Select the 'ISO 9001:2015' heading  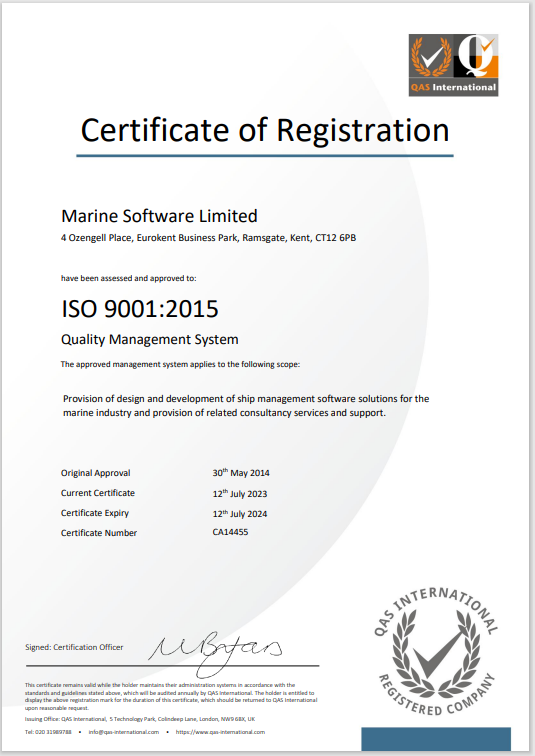click(140, 309)
